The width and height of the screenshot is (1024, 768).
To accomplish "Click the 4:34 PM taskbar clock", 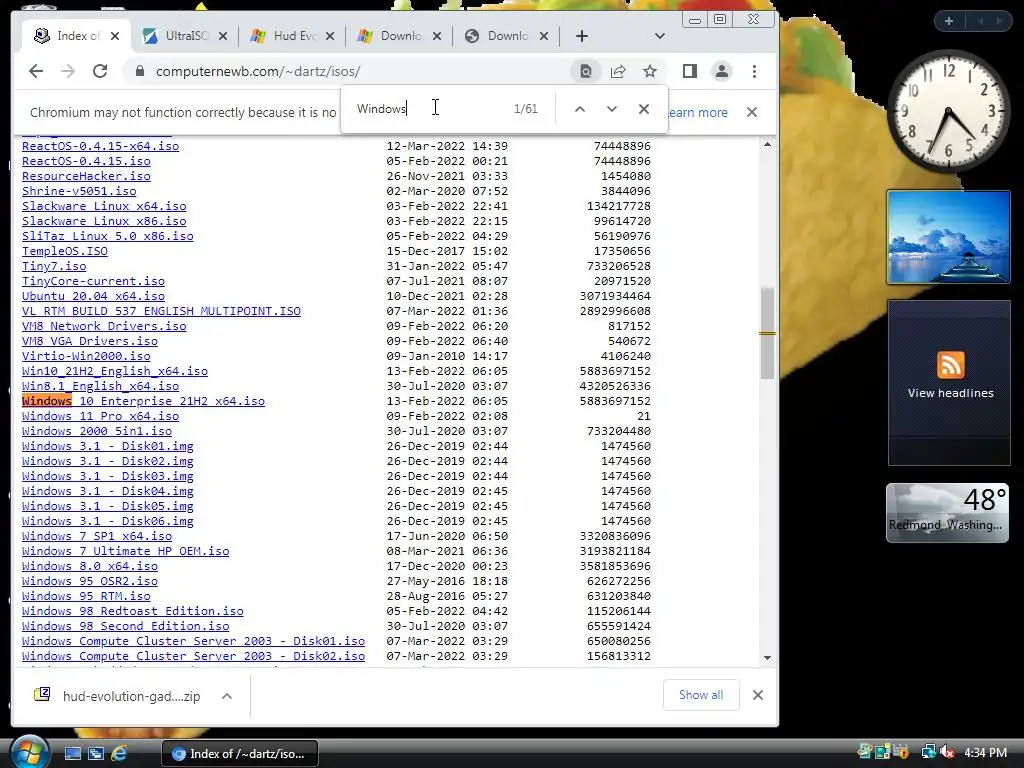I will coord(985,753).
